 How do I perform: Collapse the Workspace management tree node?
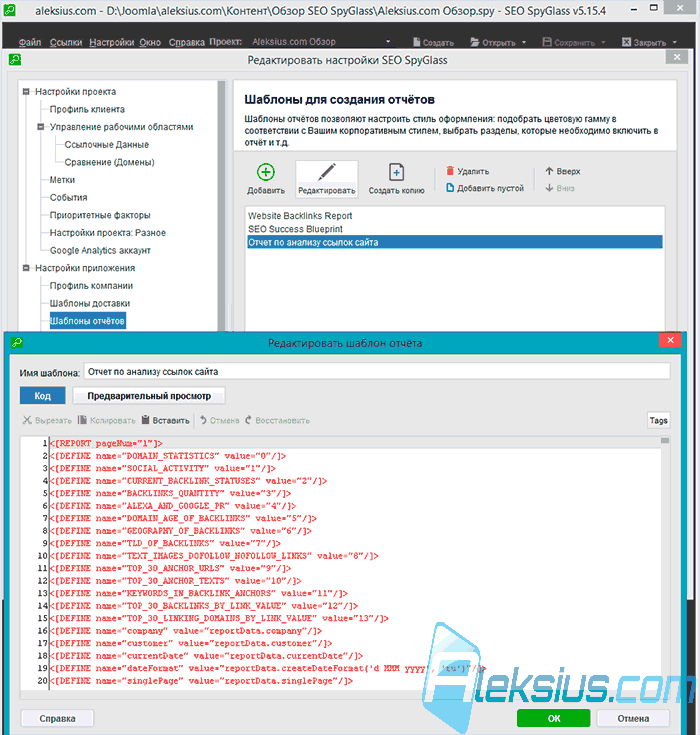tap(41, 127)
